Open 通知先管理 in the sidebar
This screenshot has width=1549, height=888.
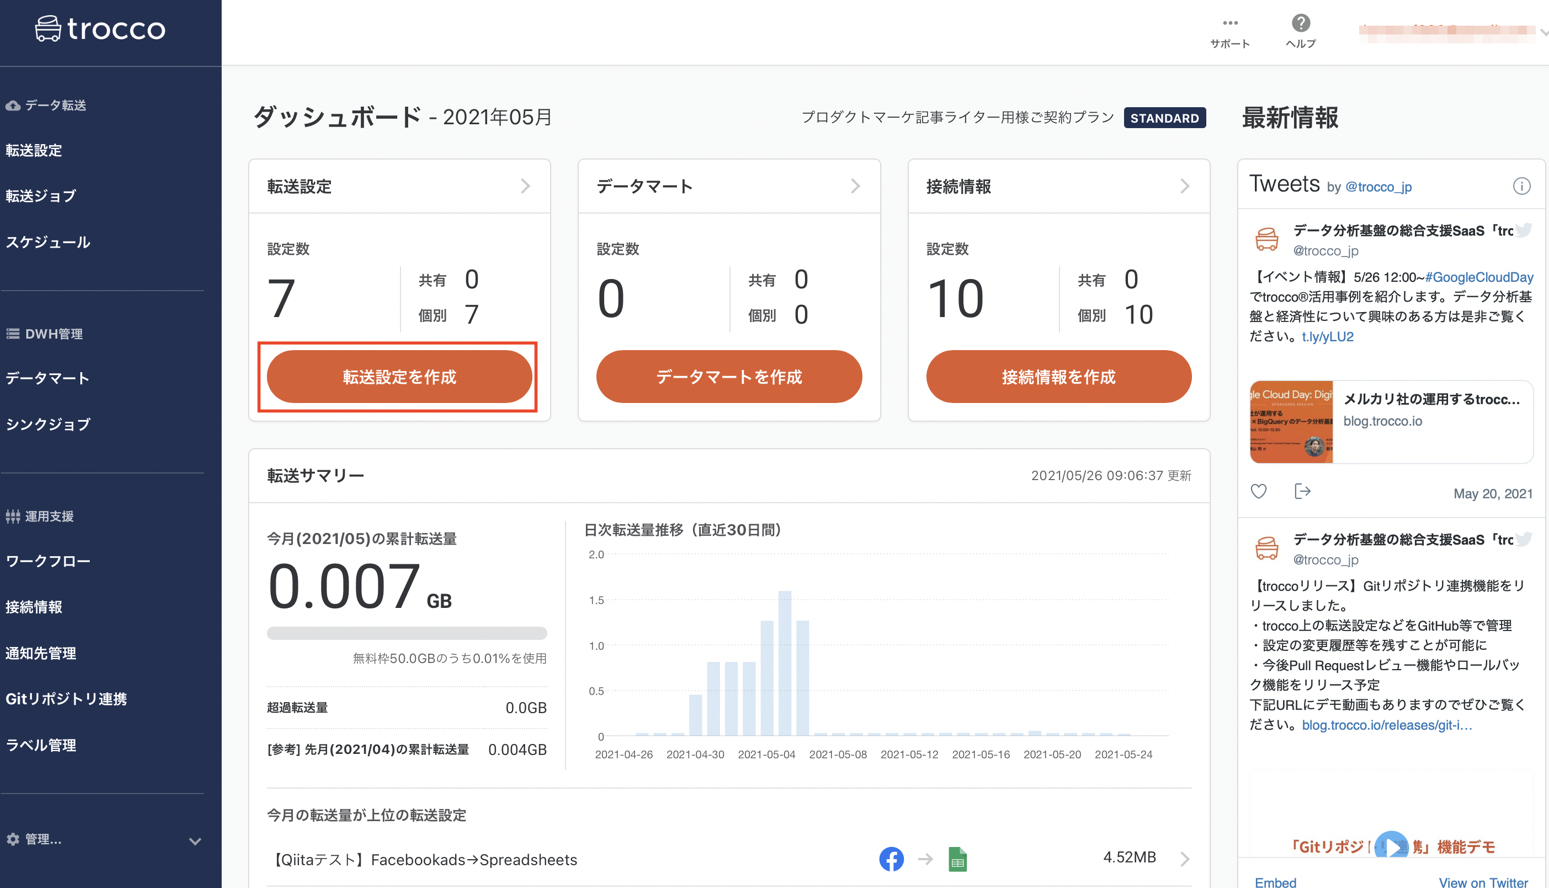coord(41,653)
